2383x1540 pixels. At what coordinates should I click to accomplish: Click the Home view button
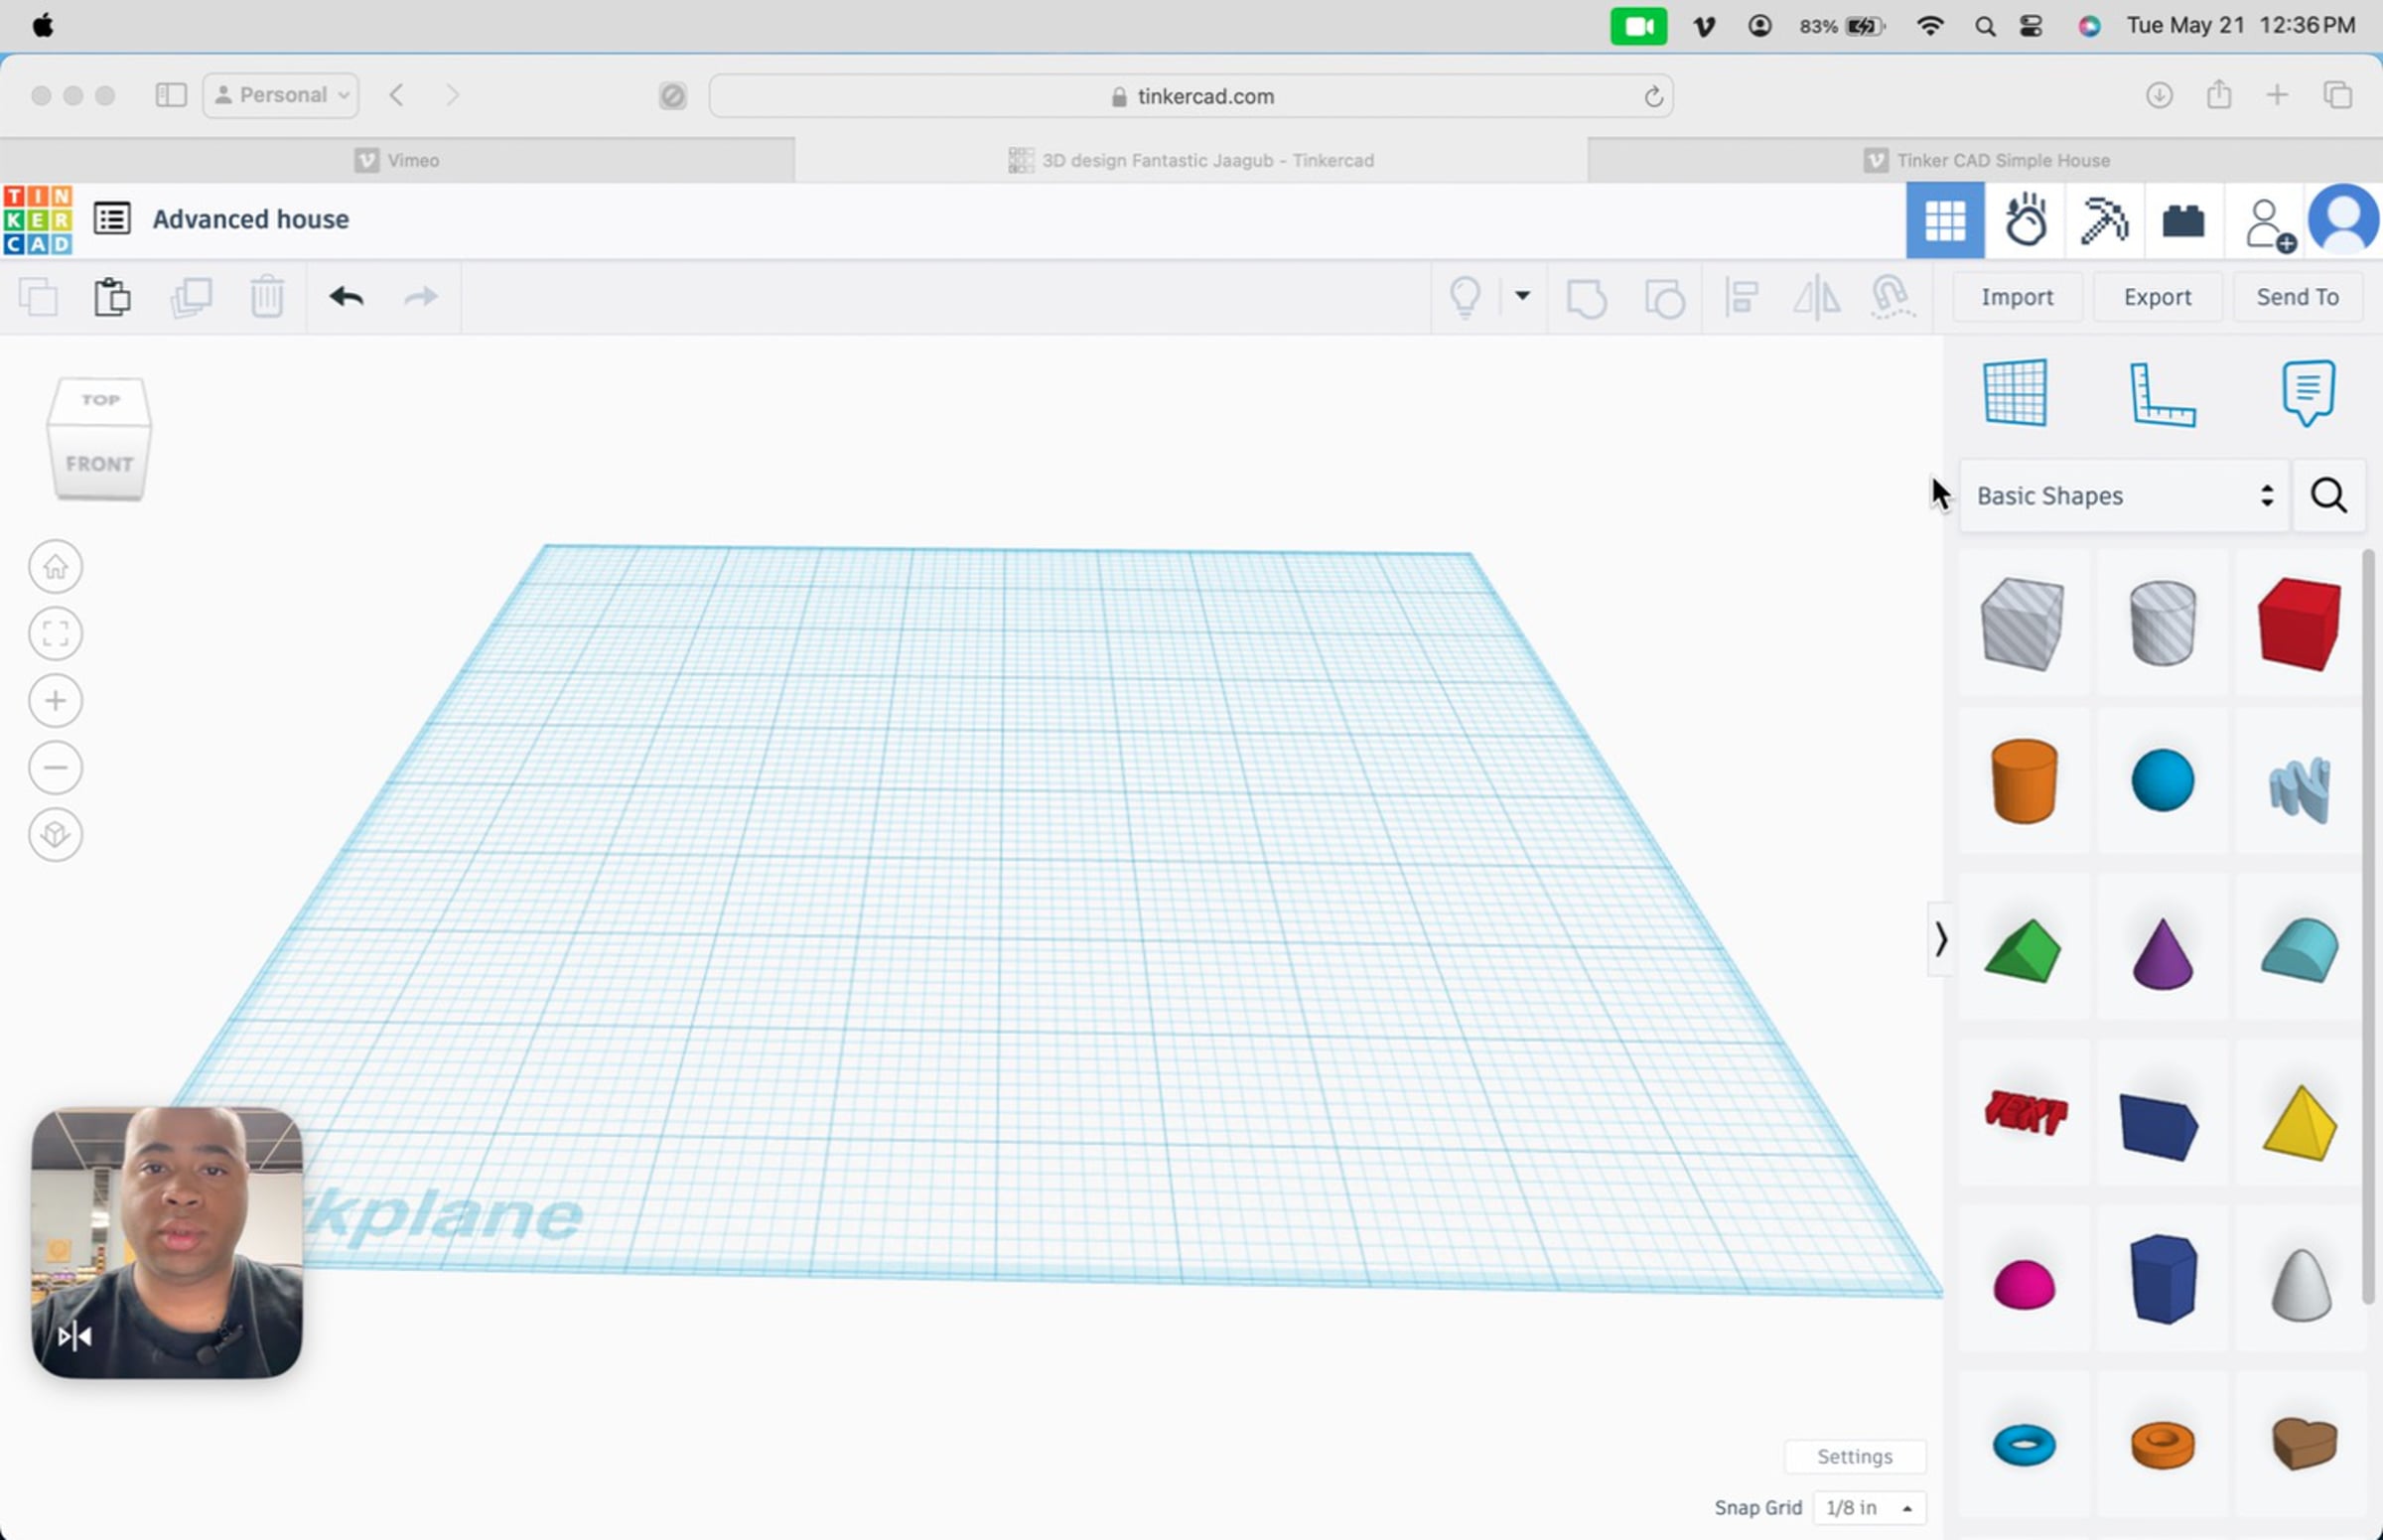[x=55, y=567]
